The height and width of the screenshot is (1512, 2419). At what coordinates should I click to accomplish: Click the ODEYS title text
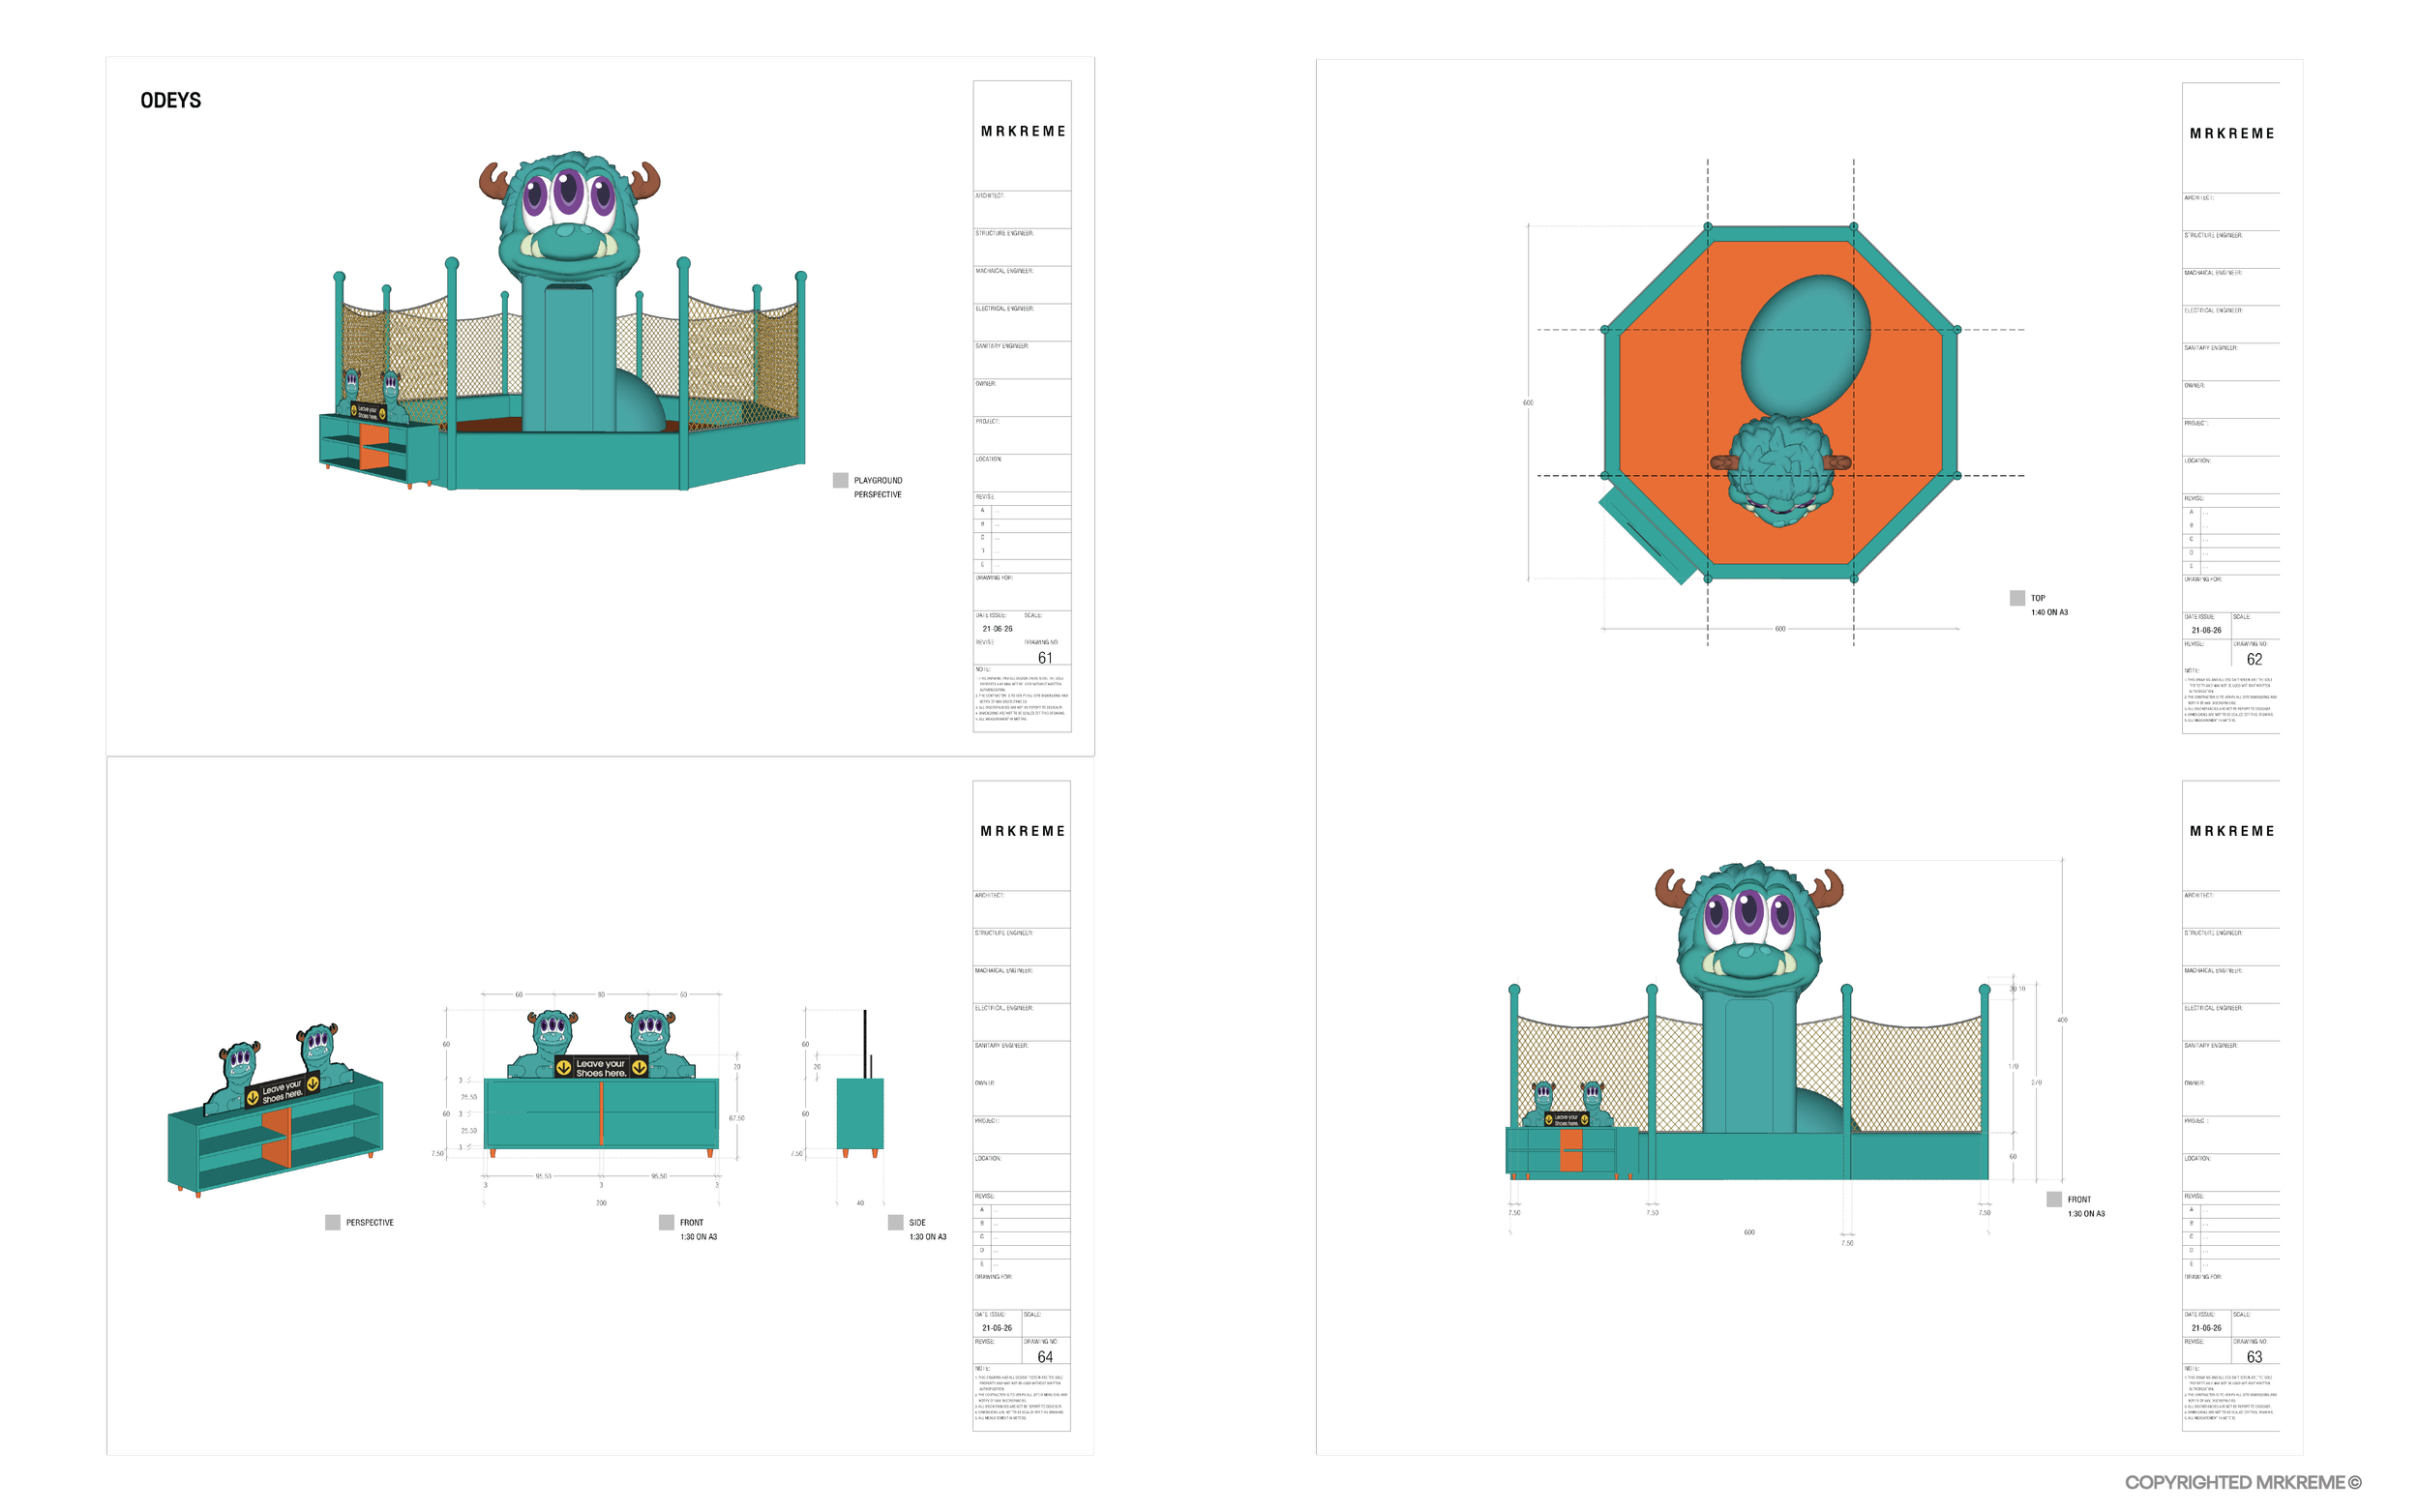coord(170,100)
